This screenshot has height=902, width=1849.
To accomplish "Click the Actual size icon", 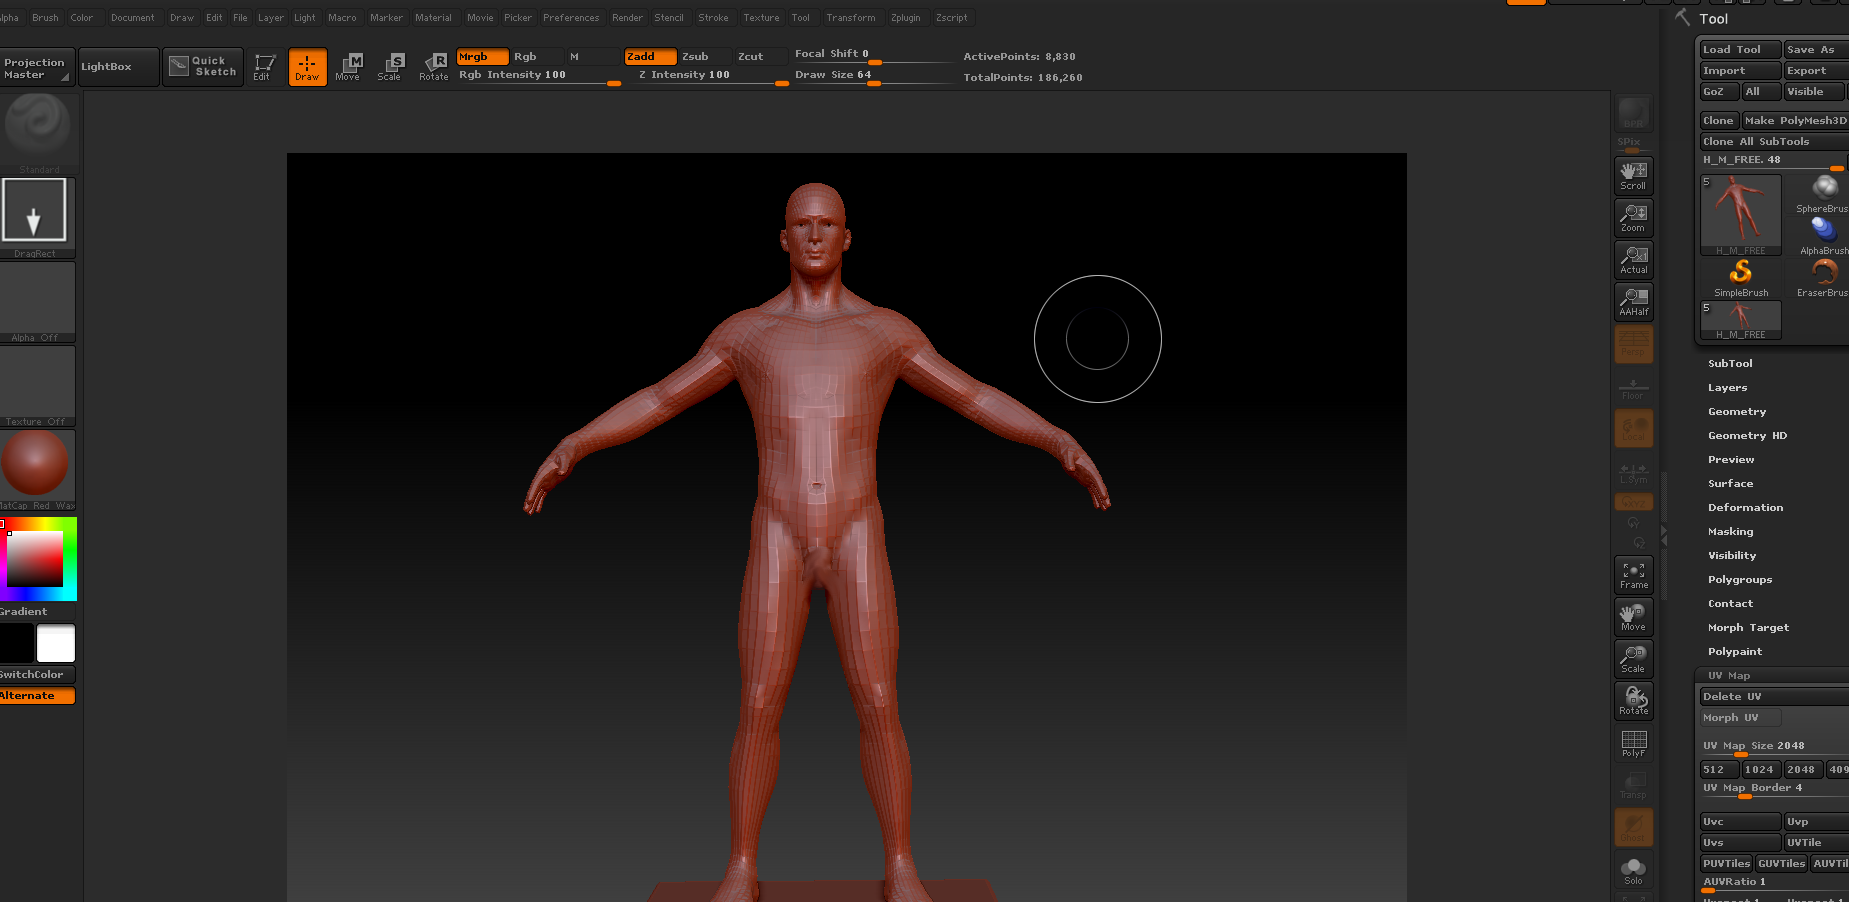I will tap(1633, 259).
